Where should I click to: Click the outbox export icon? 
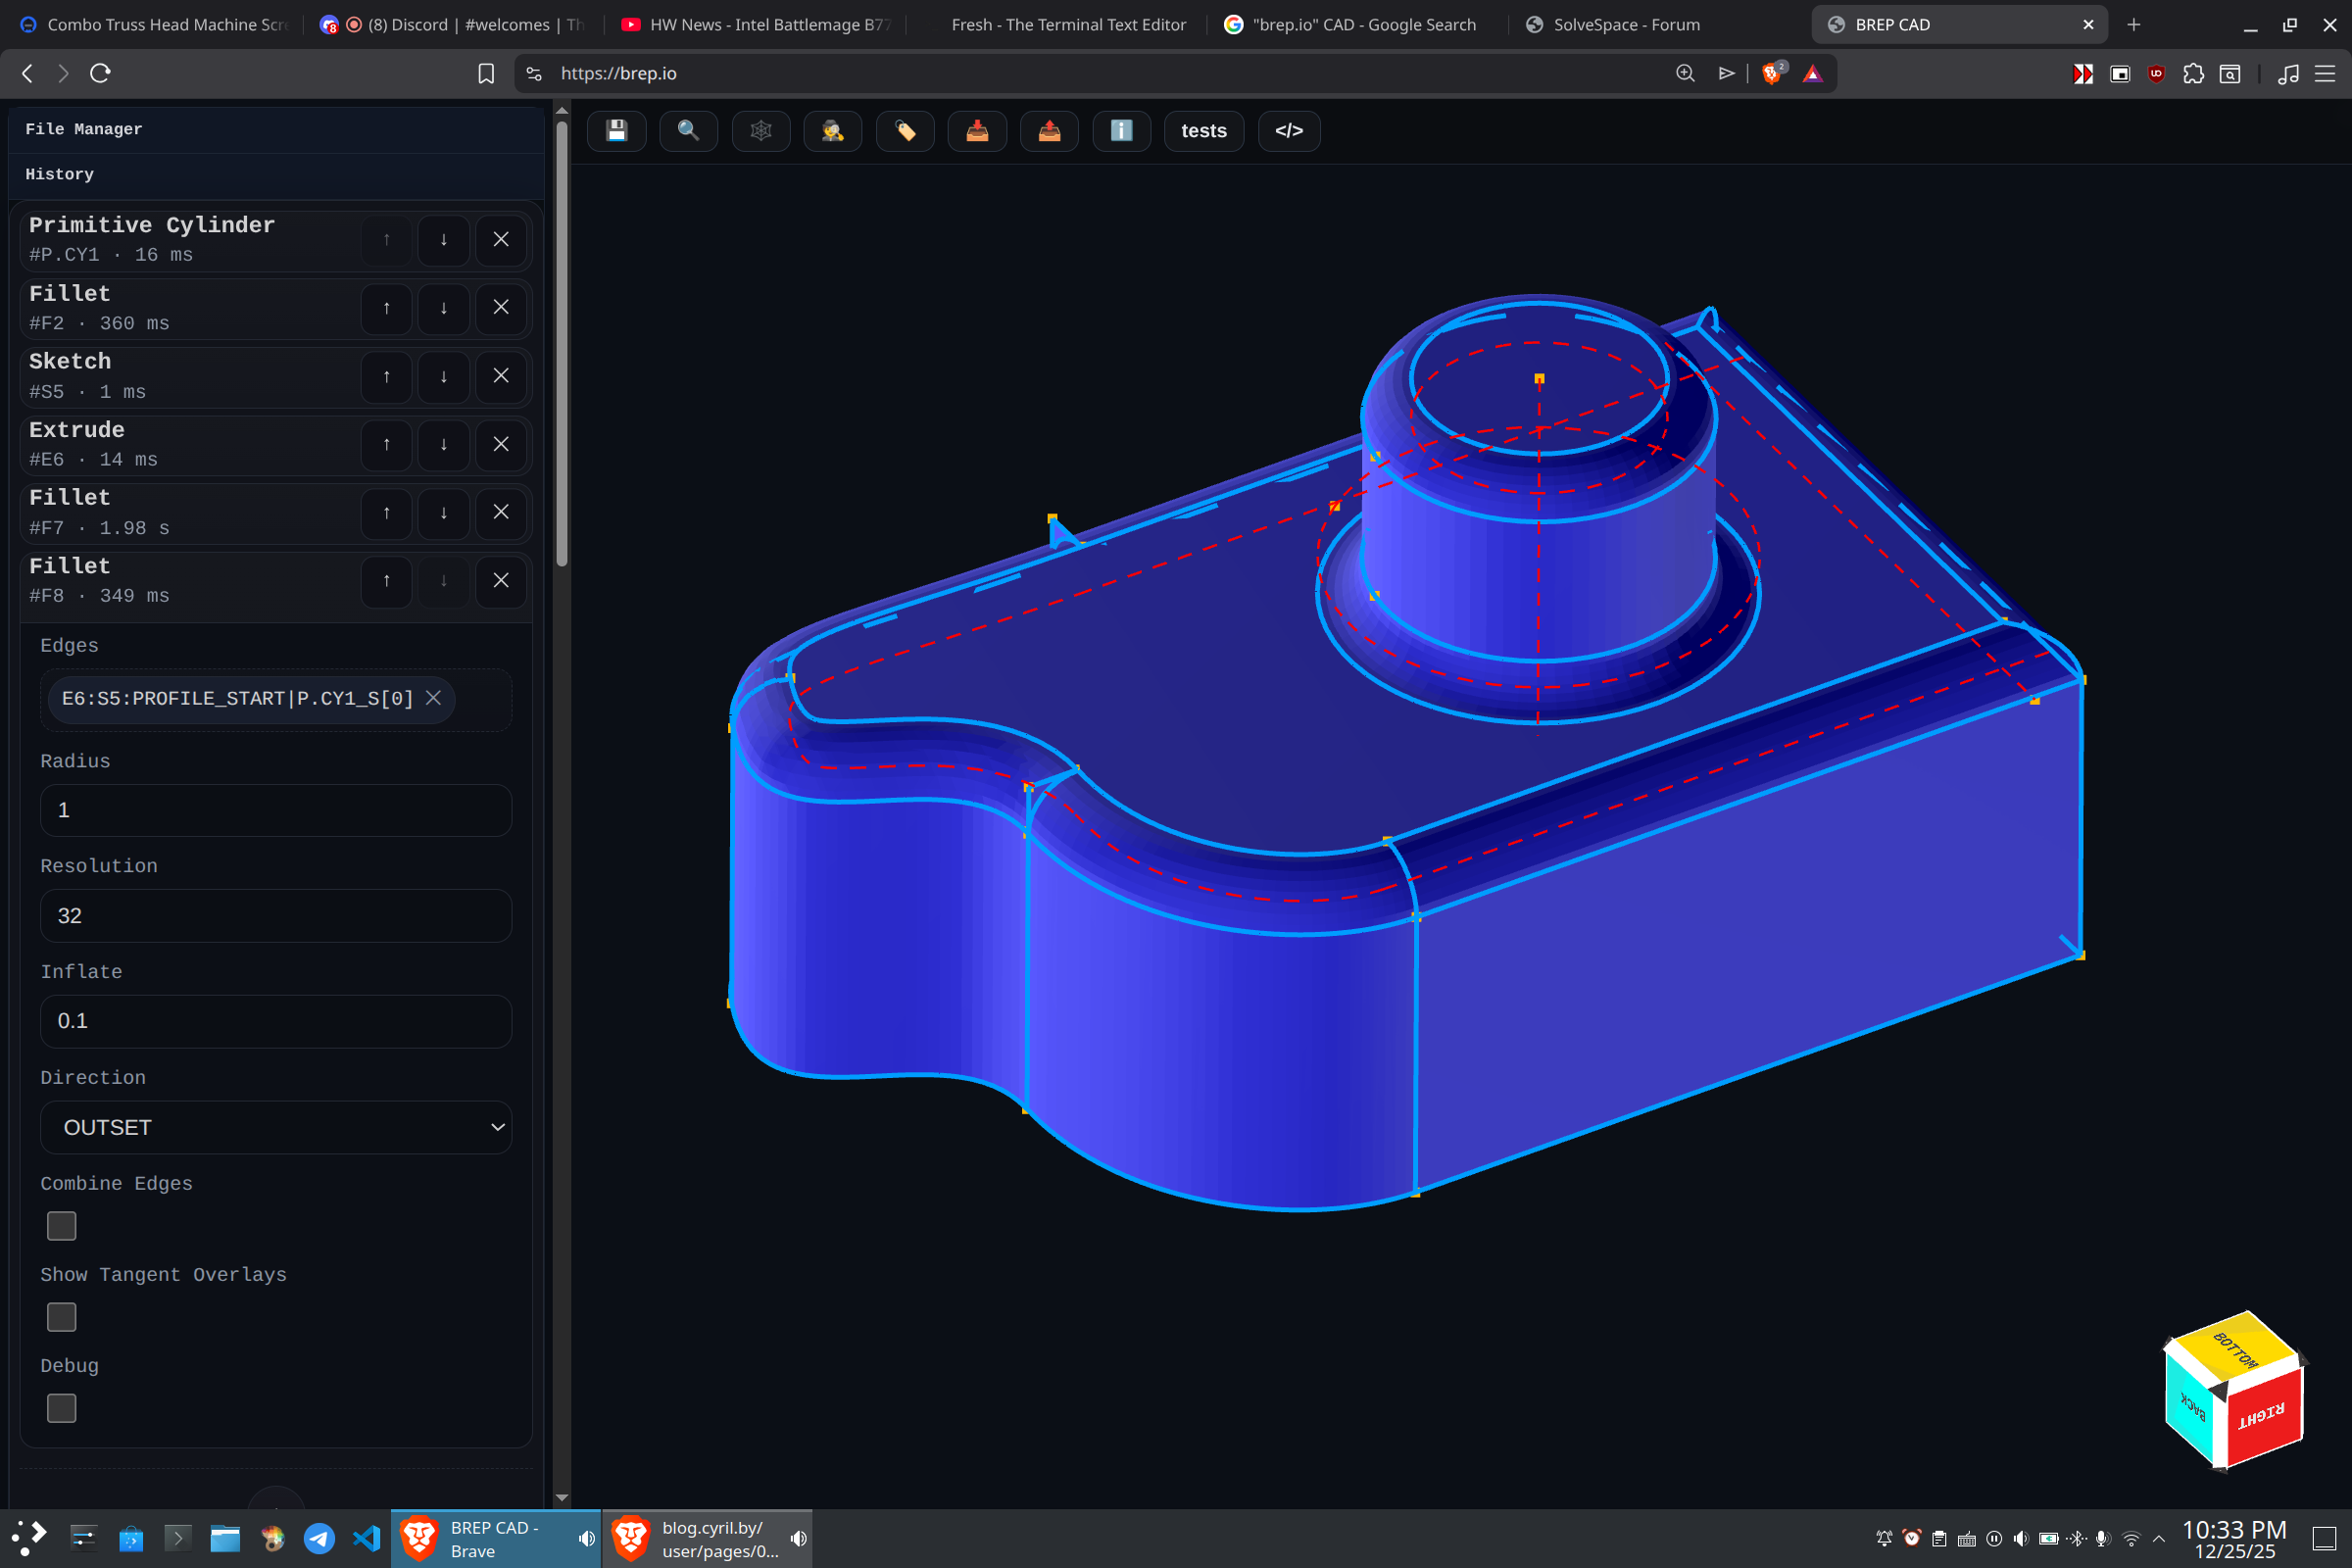[x=1049, y=131]
